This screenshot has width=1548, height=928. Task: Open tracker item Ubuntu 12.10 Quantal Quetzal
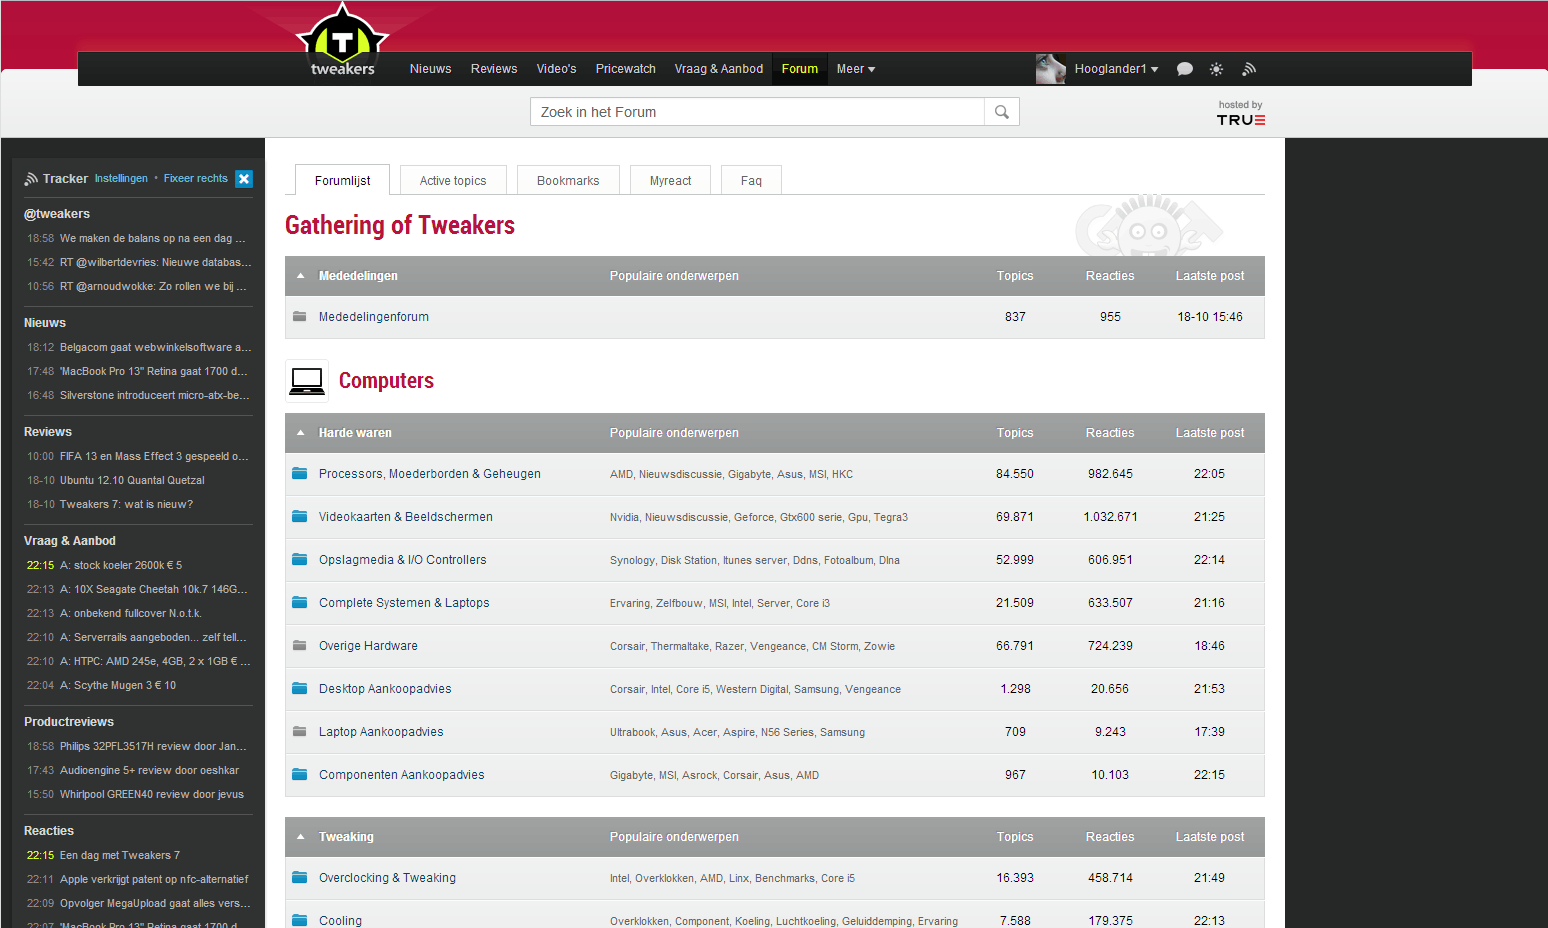pos(132,480)
